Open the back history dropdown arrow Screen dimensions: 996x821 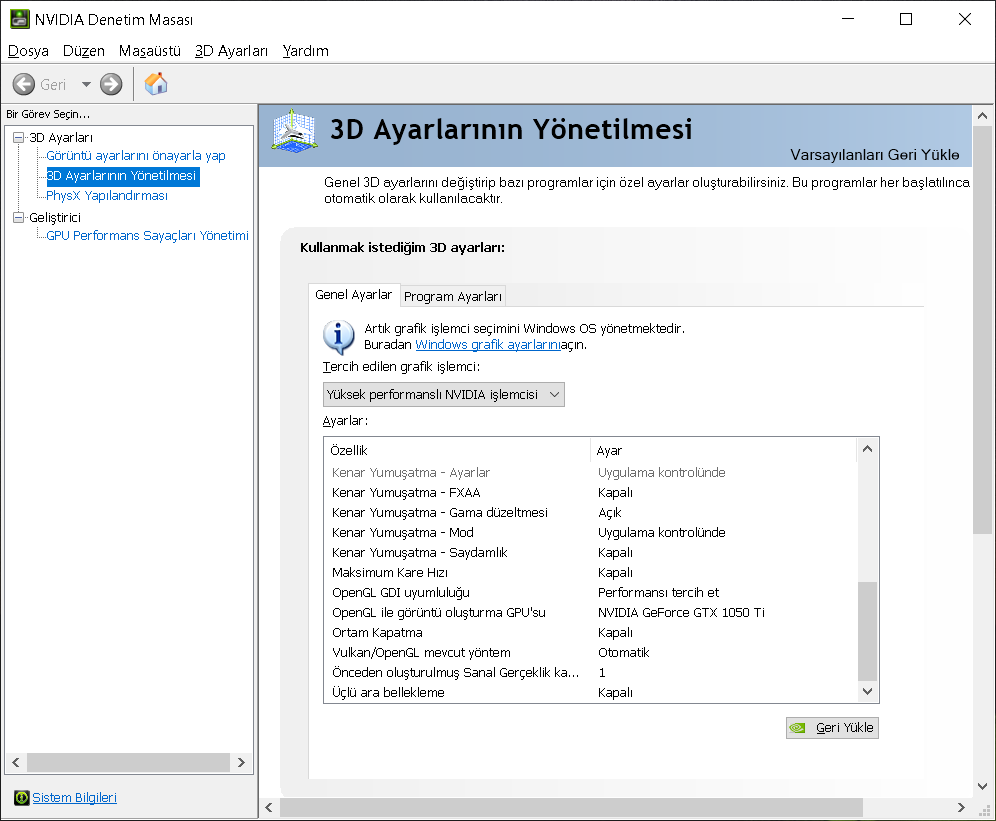(x=86, y=84)
